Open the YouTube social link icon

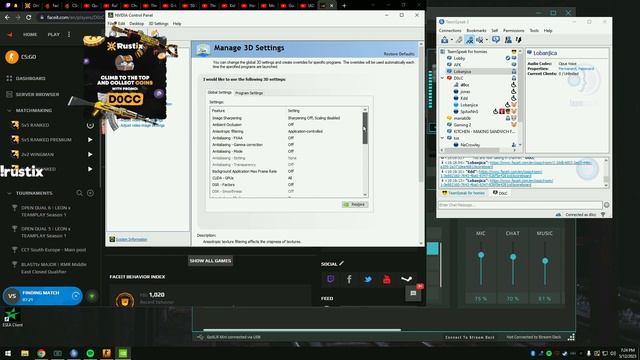[x=387, y=279]
